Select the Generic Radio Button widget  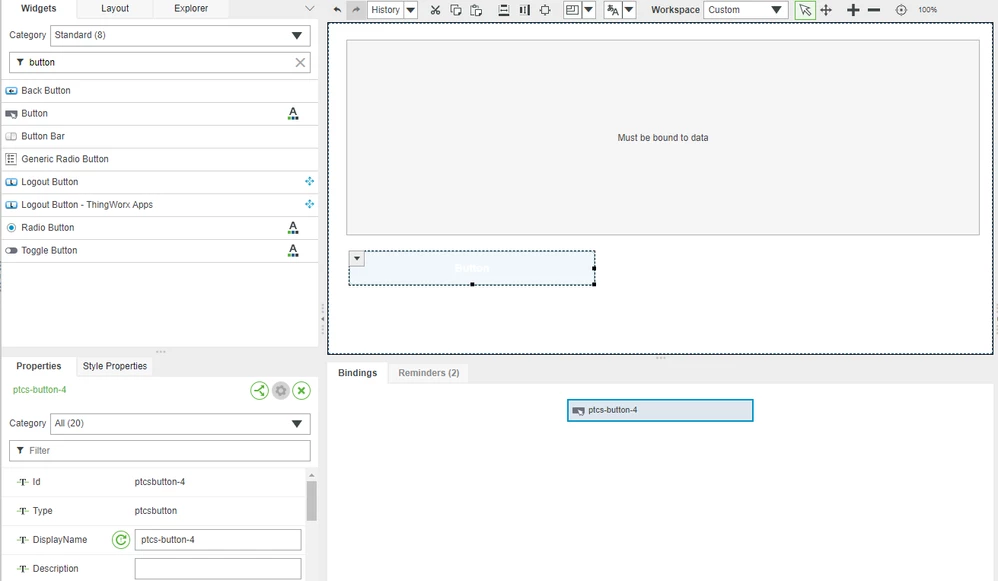pyautogui.click(x=160, y=159)
